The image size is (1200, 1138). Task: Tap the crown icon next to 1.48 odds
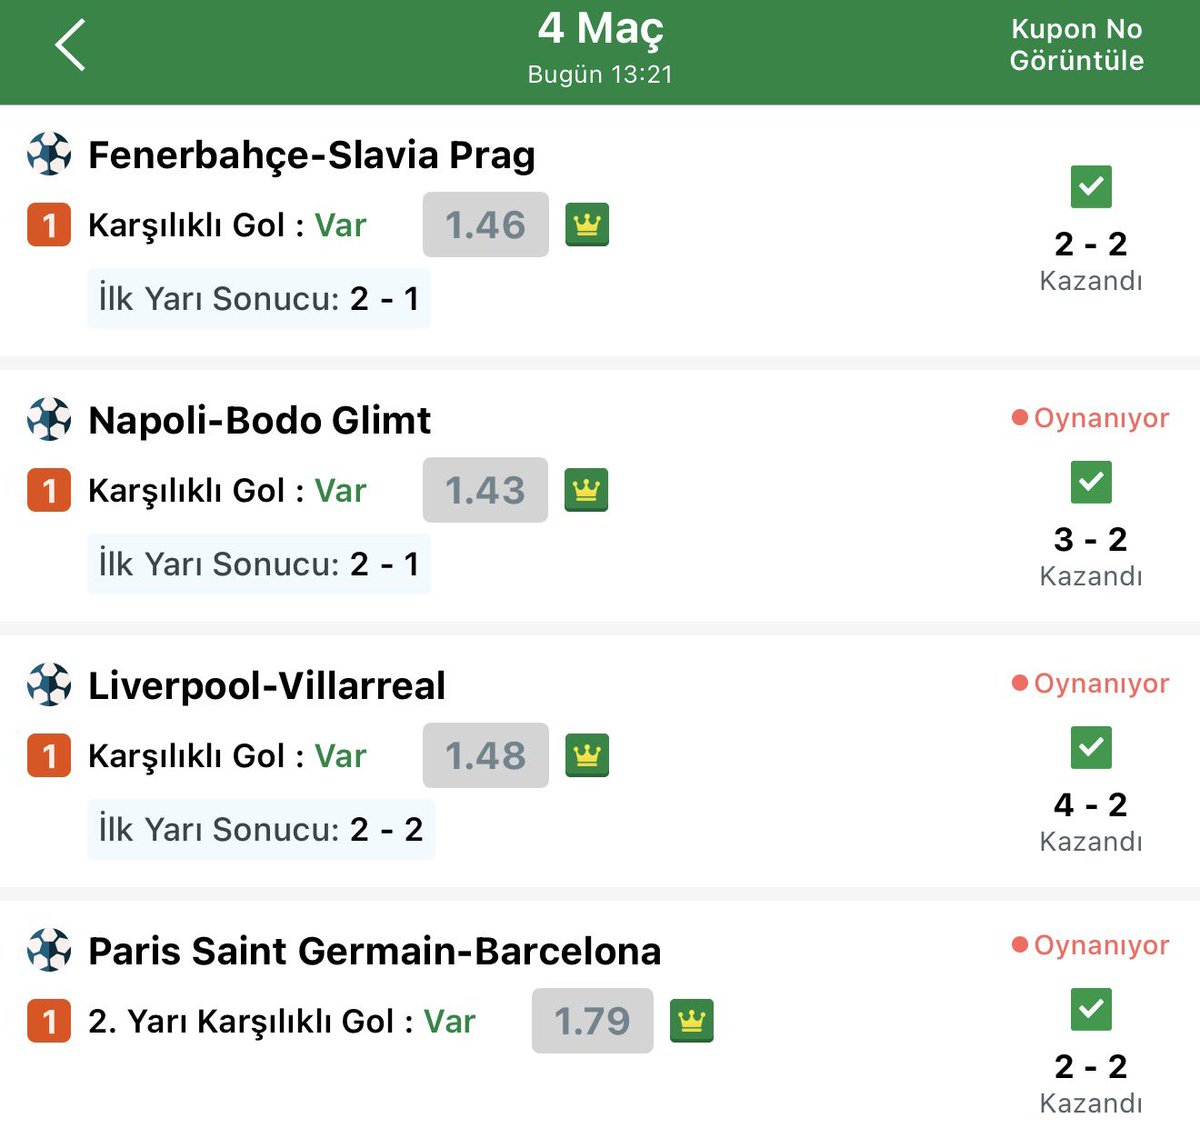(587, 755)
